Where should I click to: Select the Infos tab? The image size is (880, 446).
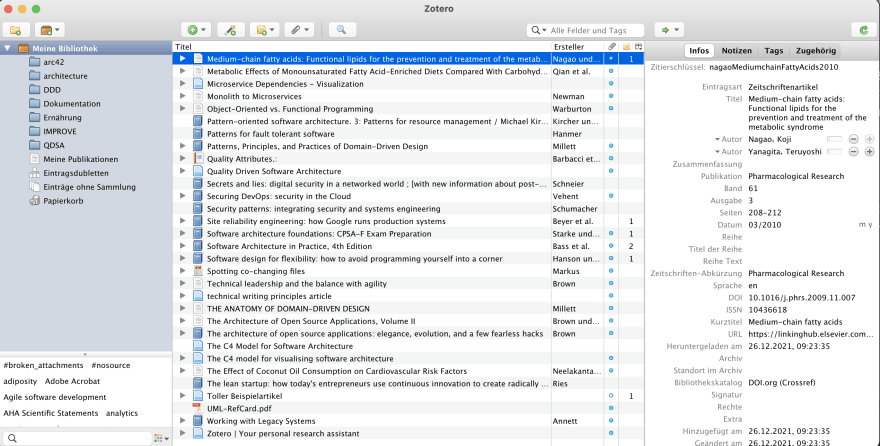point(699,50)
